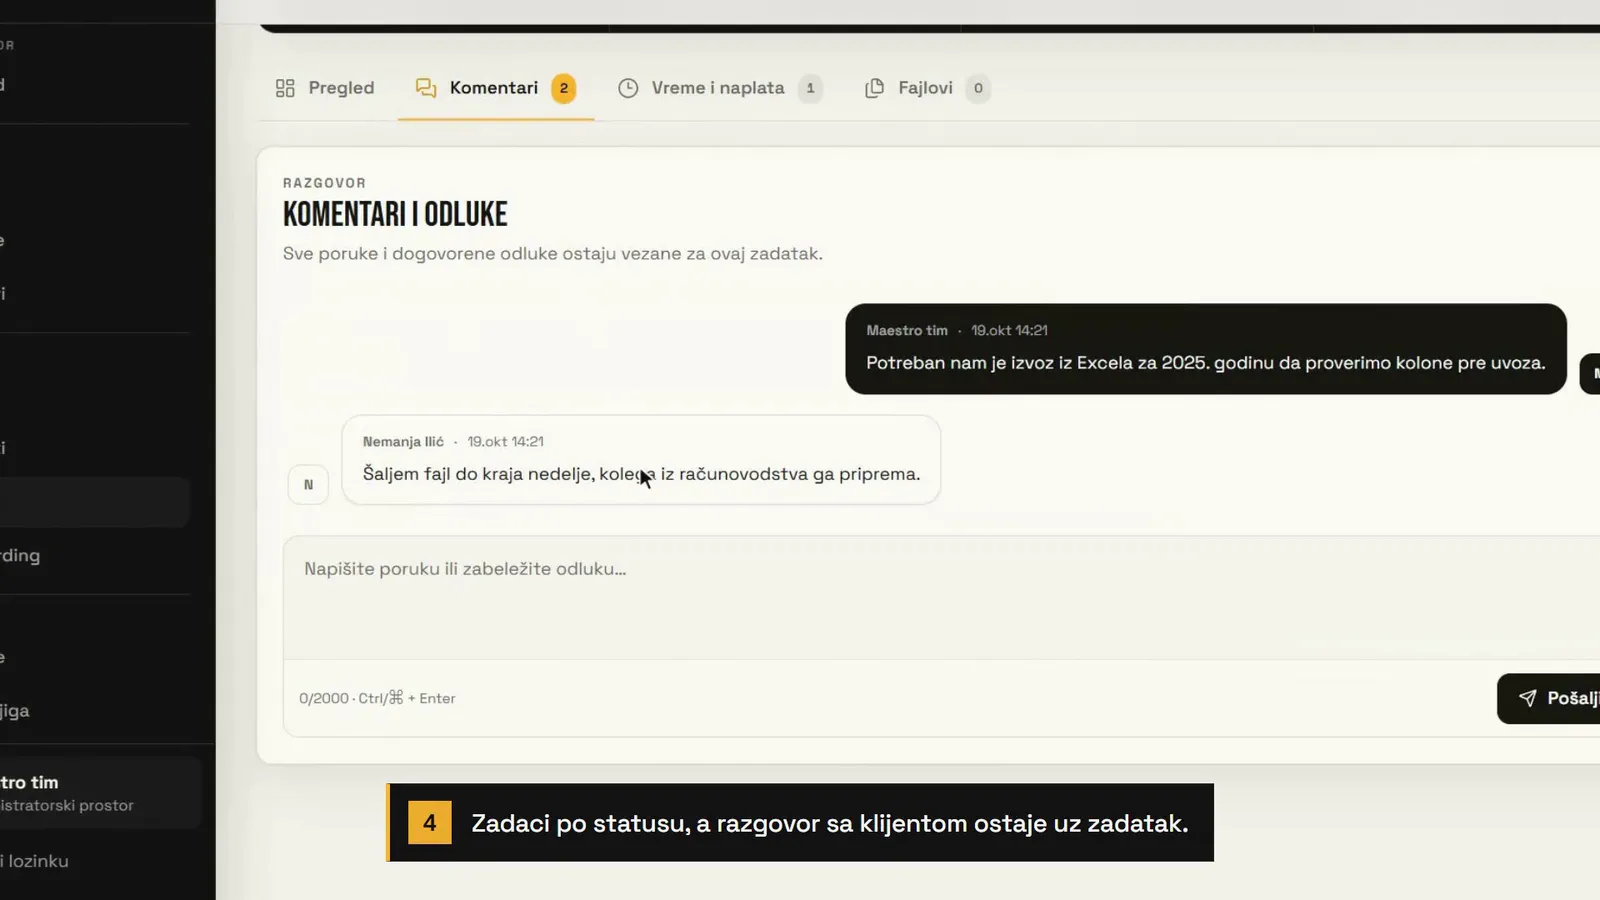Open the Vreme i naplata tab

click(720, 88)
